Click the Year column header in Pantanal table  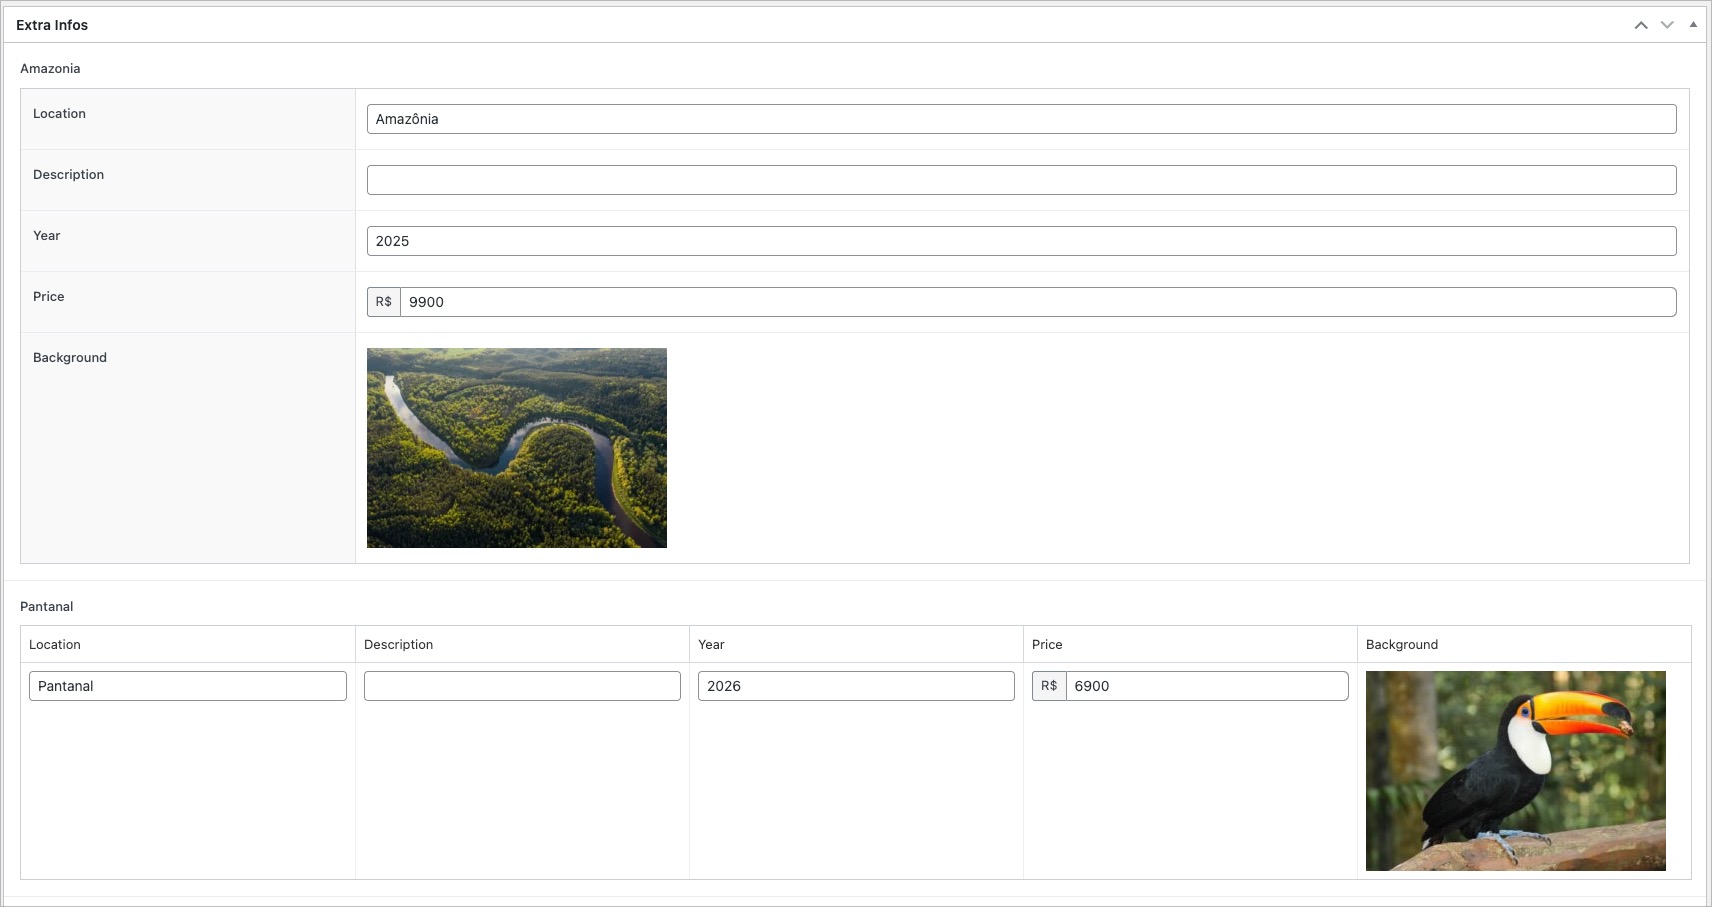(711, 645)
